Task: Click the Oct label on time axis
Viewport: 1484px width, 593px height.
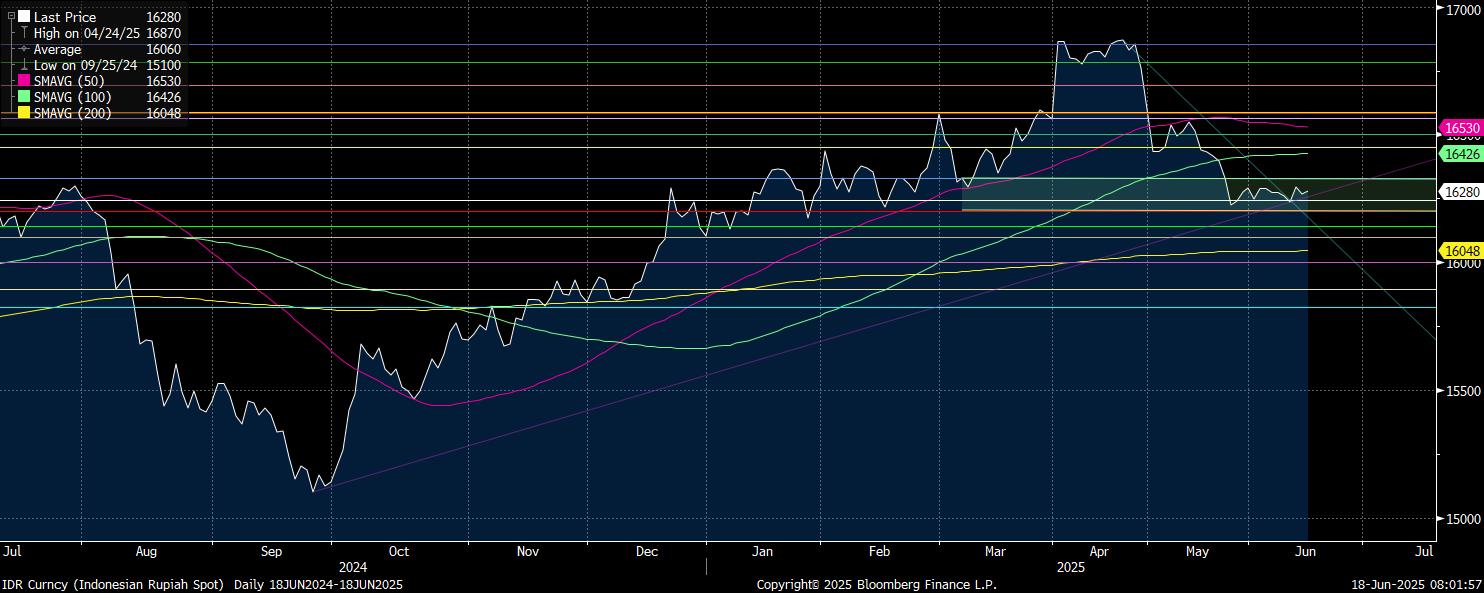Action: [x=399, y=551]
